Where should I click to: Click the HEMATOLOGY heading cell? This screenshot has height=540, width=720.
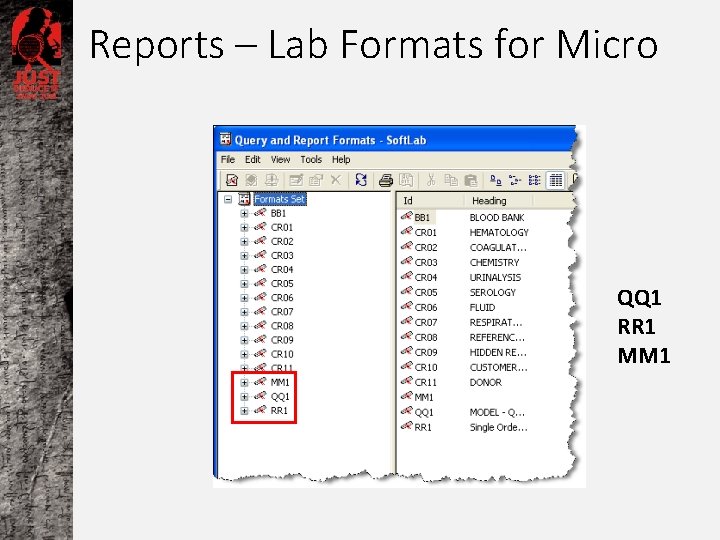[499, 233]
